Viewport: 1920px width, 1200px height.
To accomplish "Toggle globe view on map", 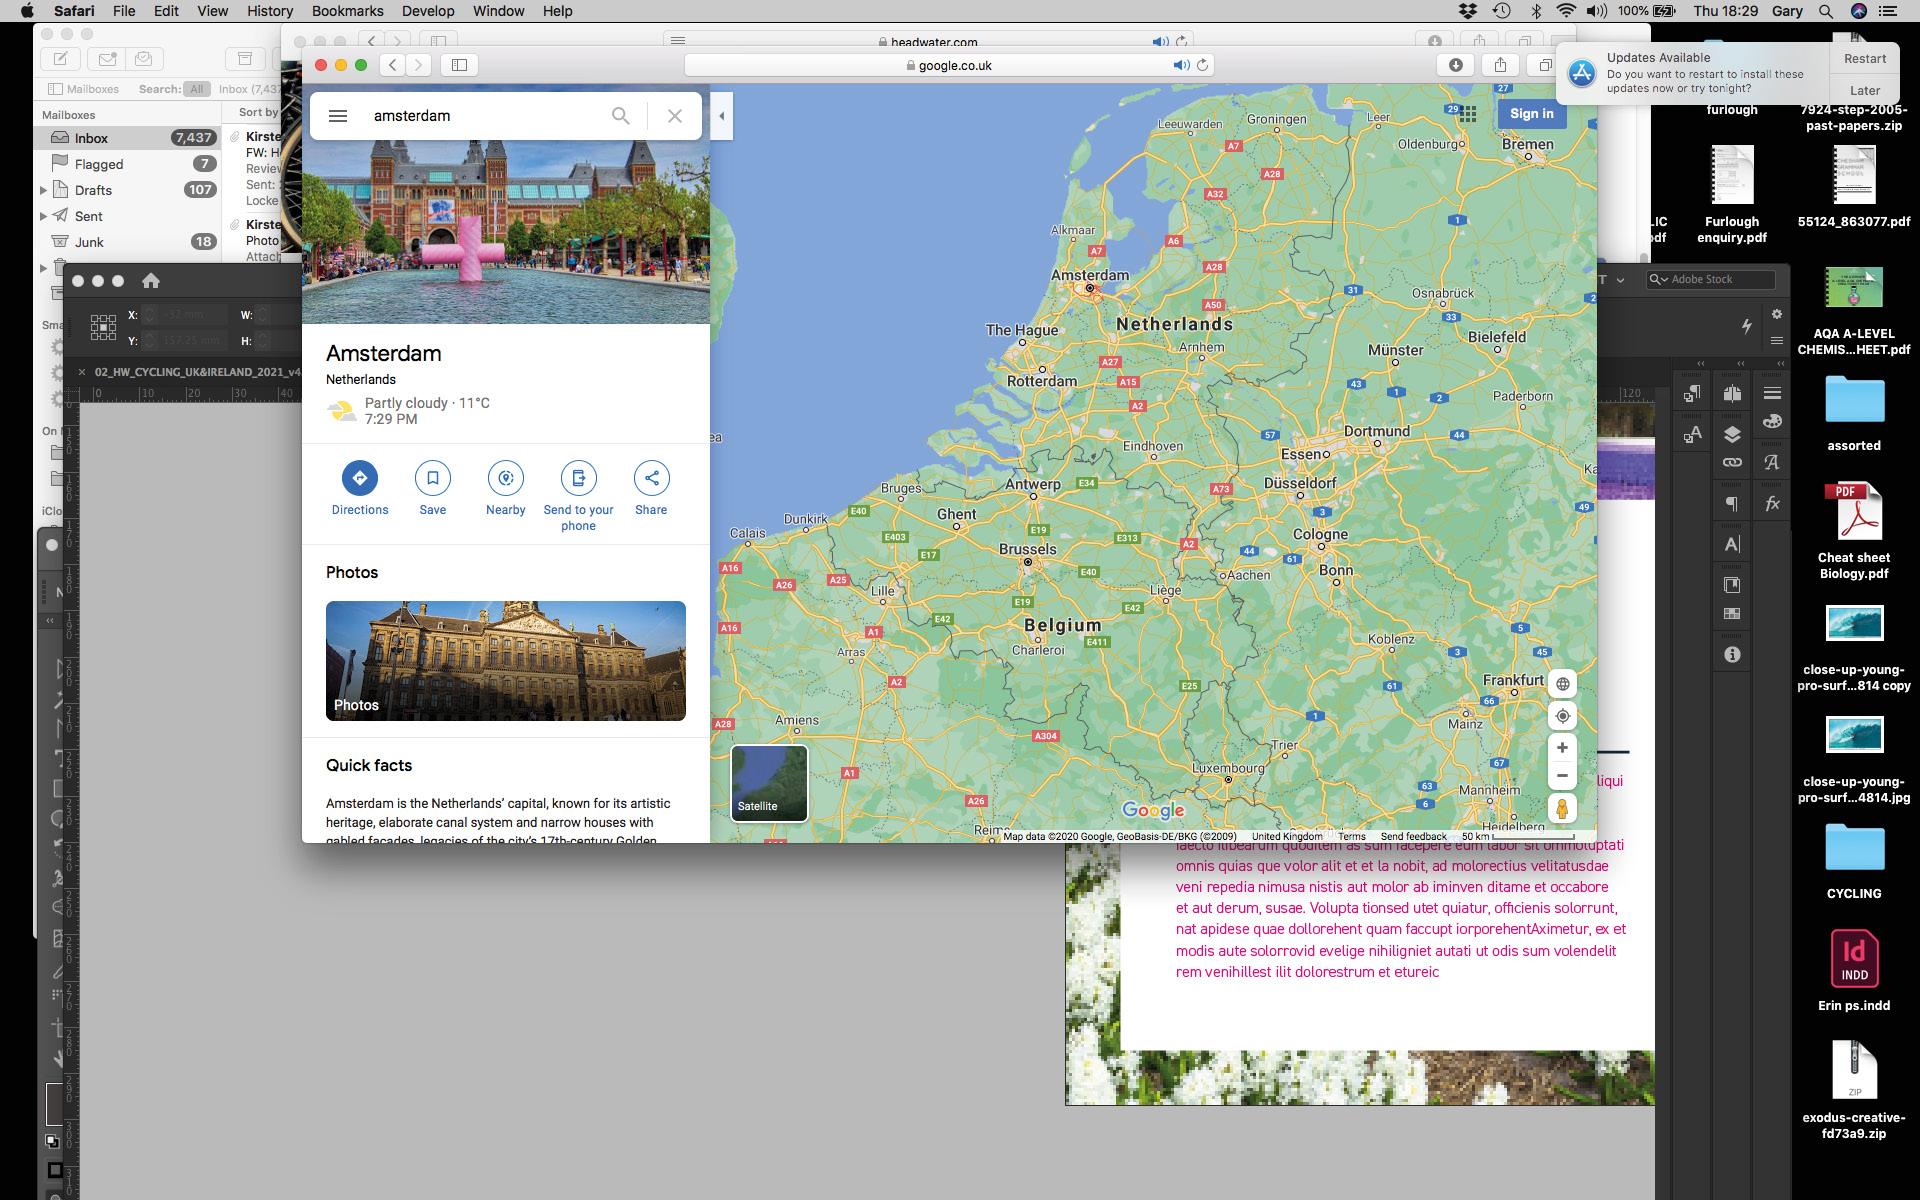I will (x=1562, y=684).
